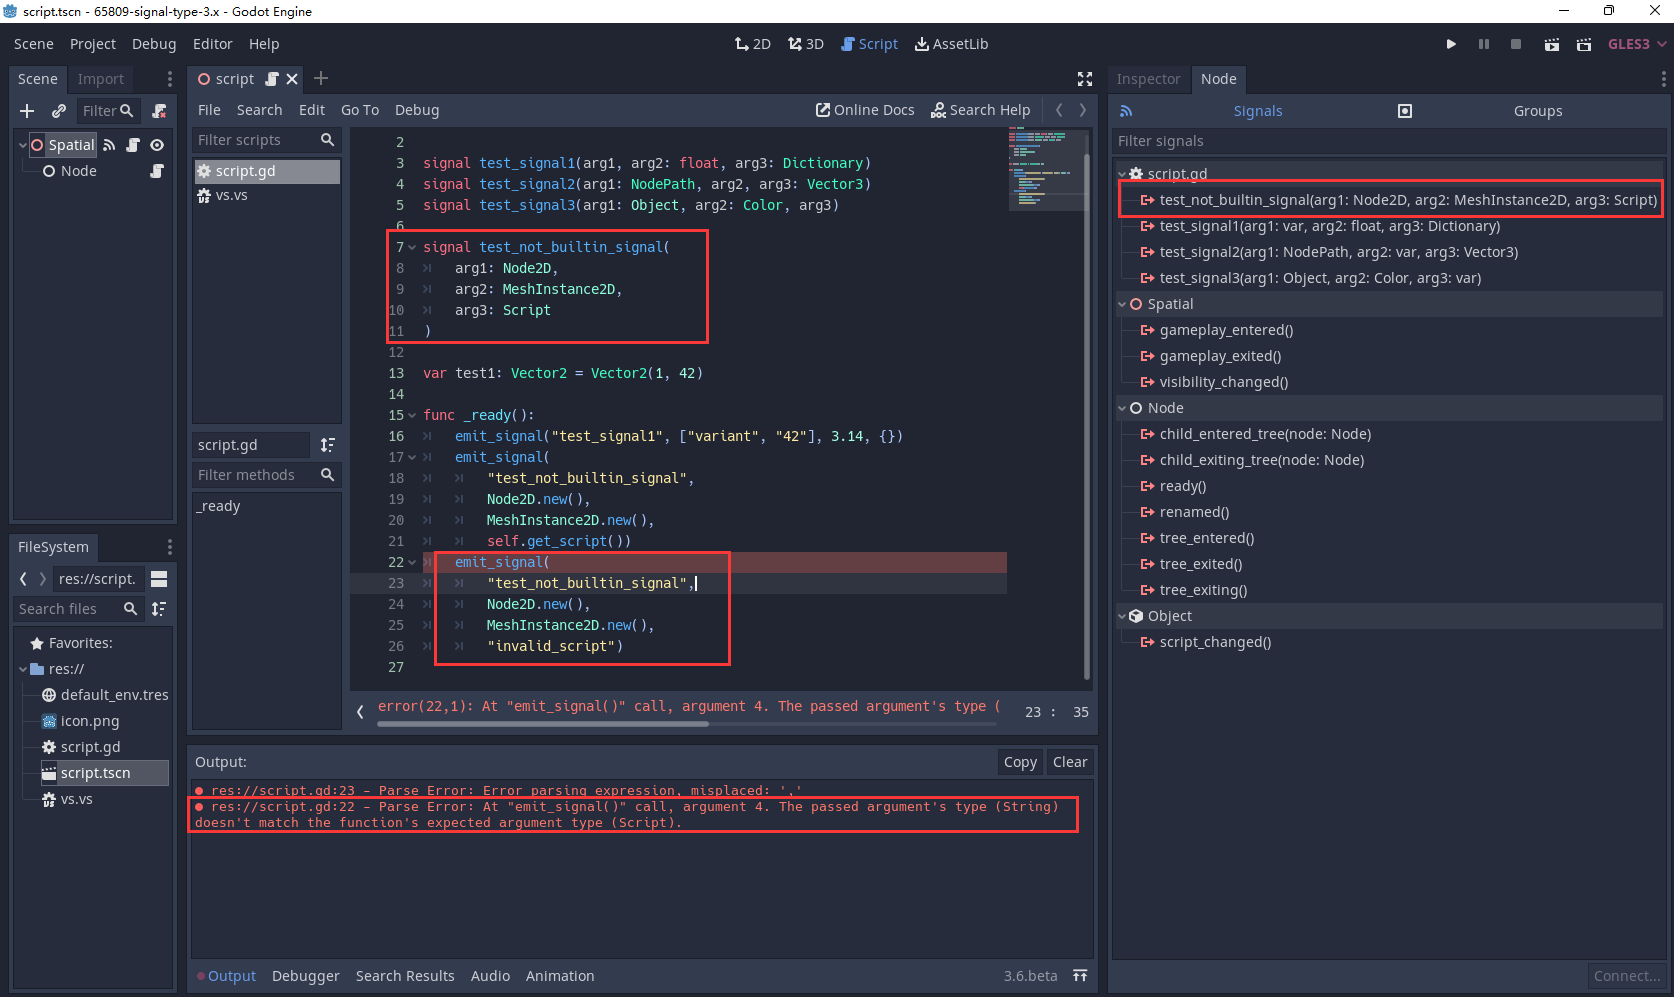Switch to 2D workspace
Viewport: 1674px width, 997px height.
tap(752, 44)
